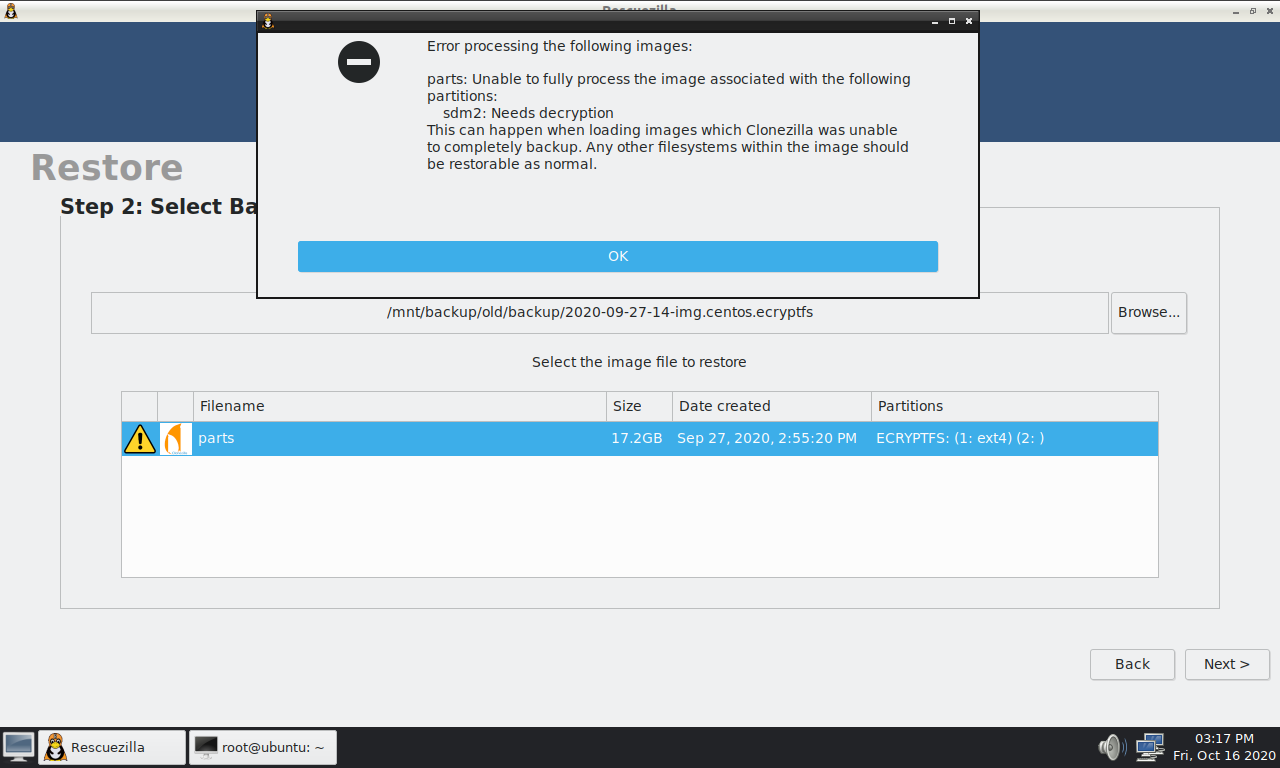Sort images by the Filename column
This screenshot has width=1280, height=768.
pos(232,406)
